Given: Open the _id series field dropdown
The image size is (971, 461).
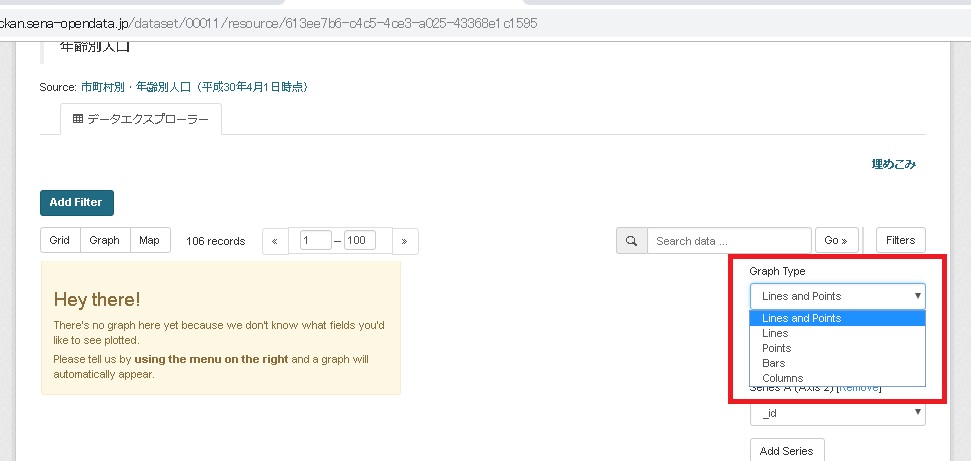Looking at the screenshot, I should 837,412.
